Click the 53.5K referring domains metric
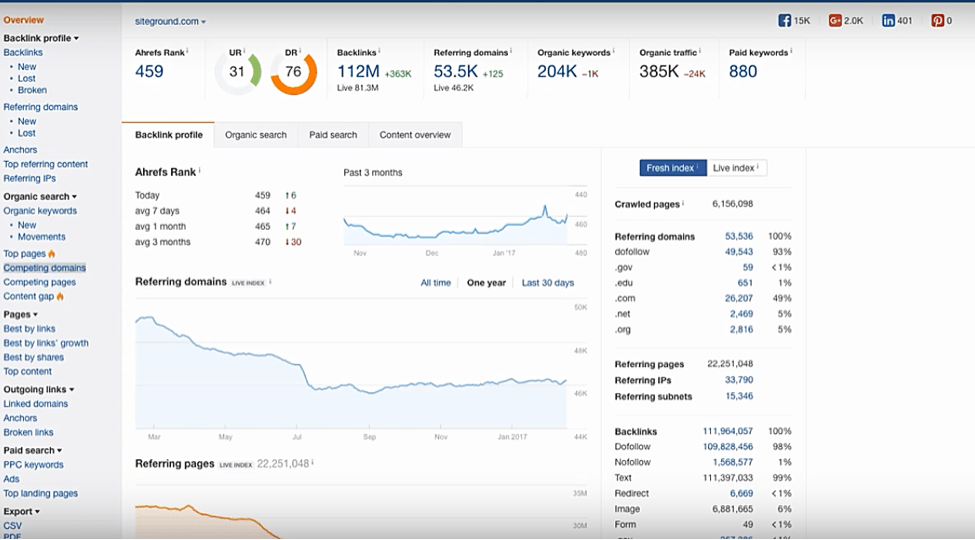975x540 pixels. point(456,72)
